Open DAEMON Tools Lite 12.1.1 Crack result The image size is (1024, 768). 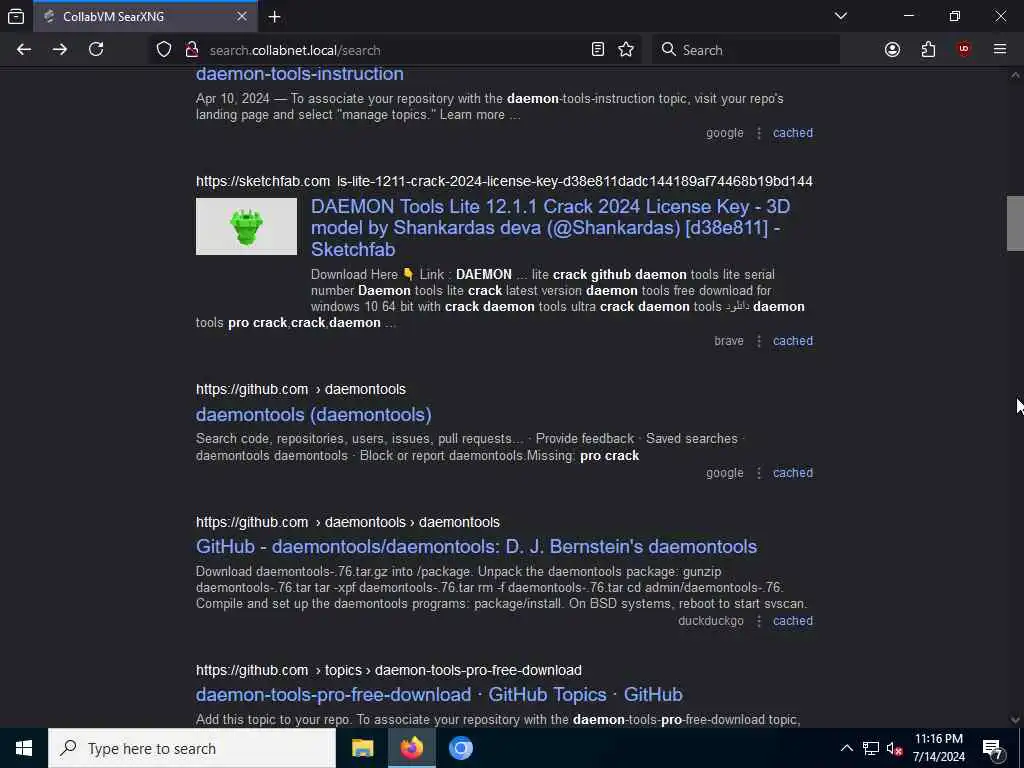point(550,228)
